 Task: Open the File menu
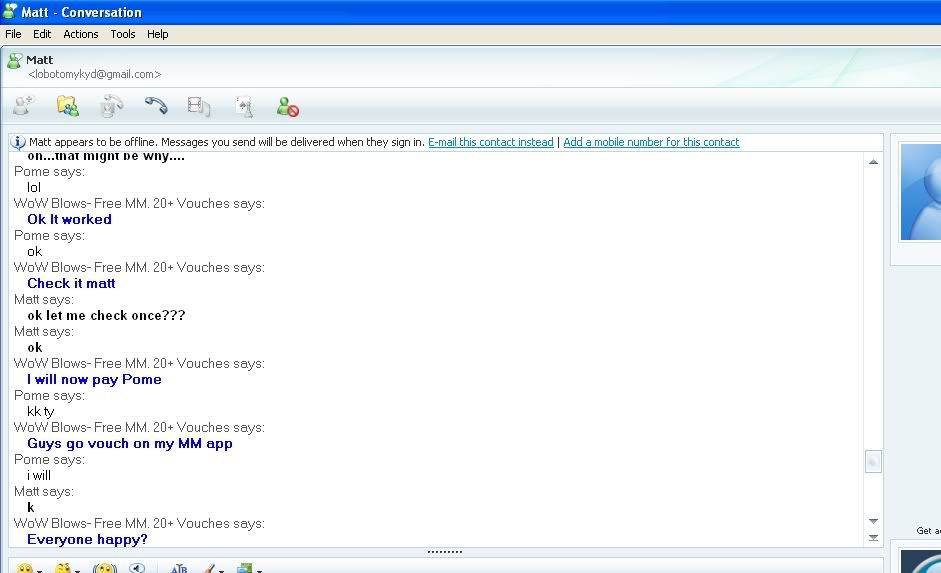point(13,34)
